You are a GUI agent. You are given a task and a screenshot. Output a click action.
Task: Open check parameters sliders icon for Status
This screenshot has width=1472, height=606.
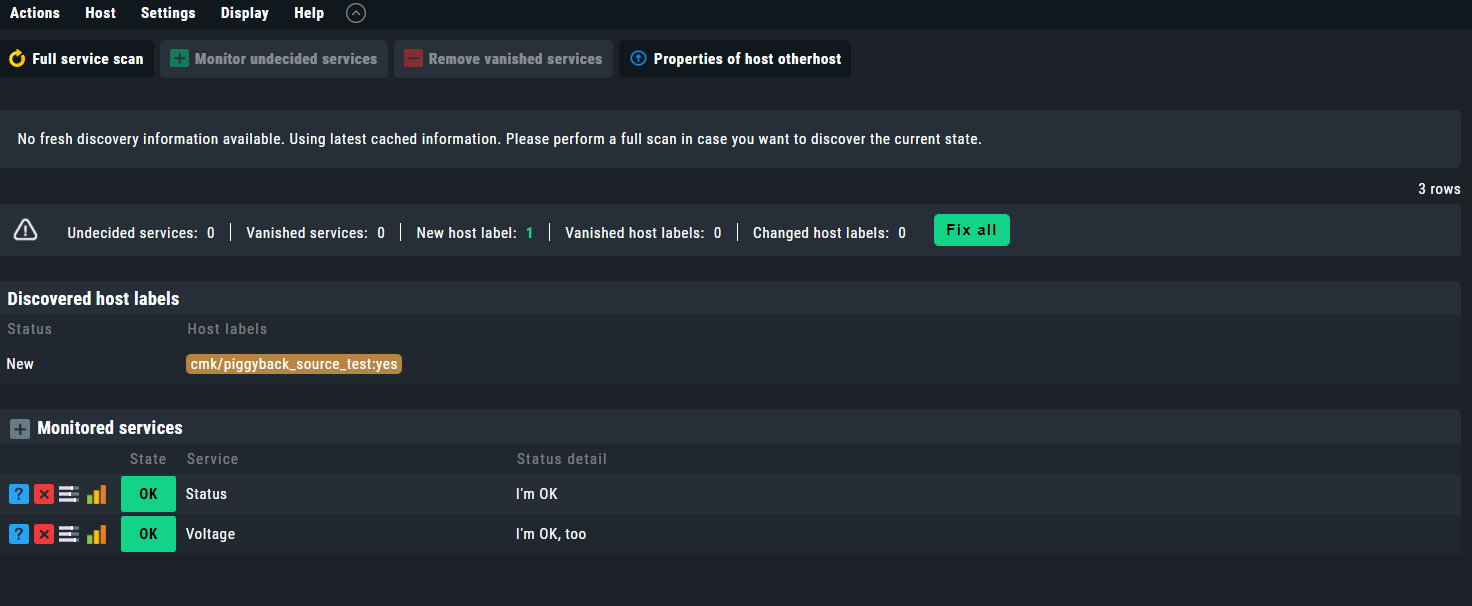click(69, 494)
